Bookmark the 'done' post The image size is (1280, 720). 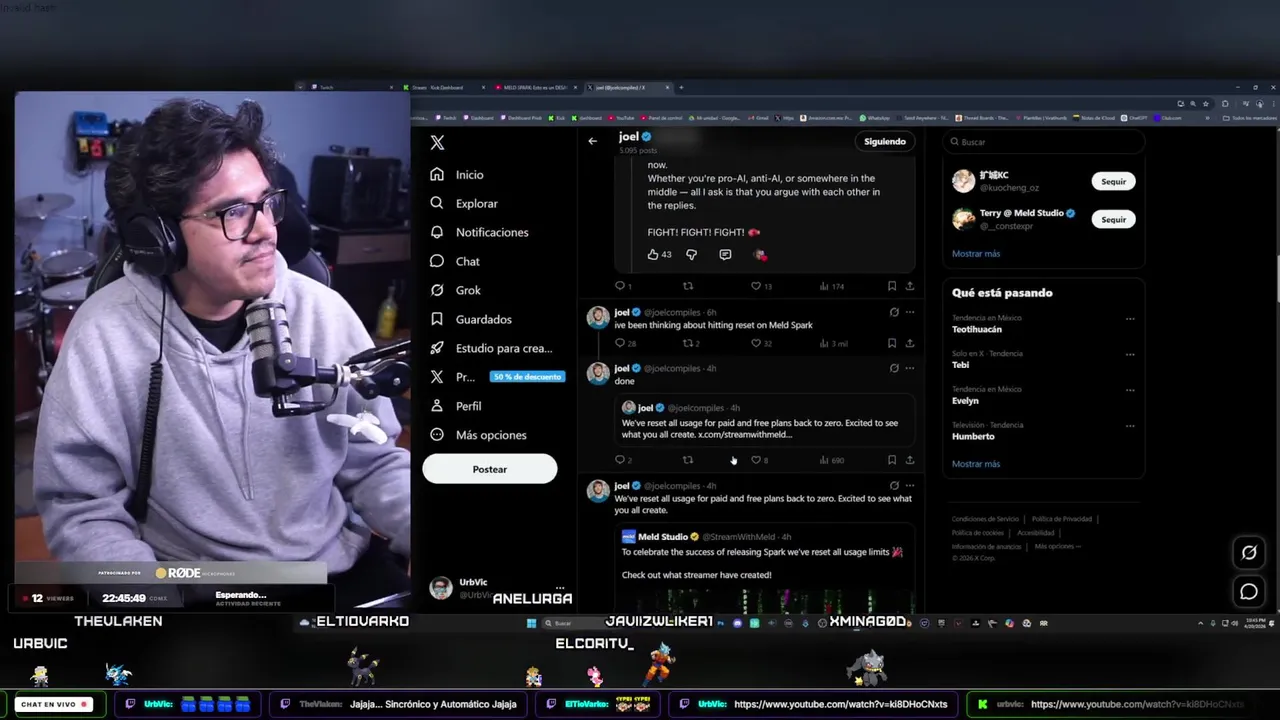pyautogui.click(x=892, y=460)
